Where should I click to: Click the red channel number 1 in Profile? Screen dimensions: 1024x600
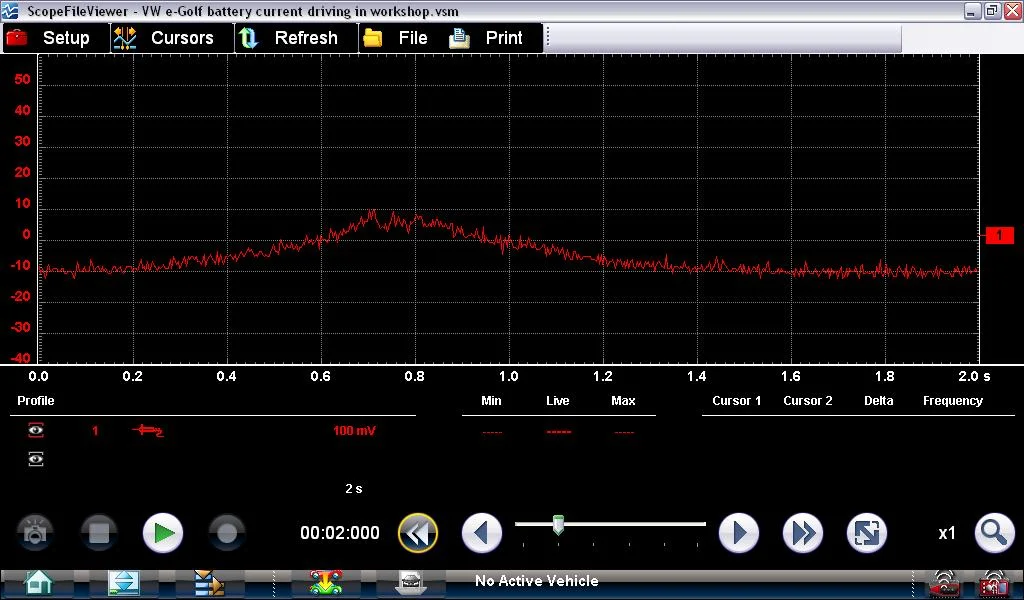pyautogui.click(x=95, y=431)
